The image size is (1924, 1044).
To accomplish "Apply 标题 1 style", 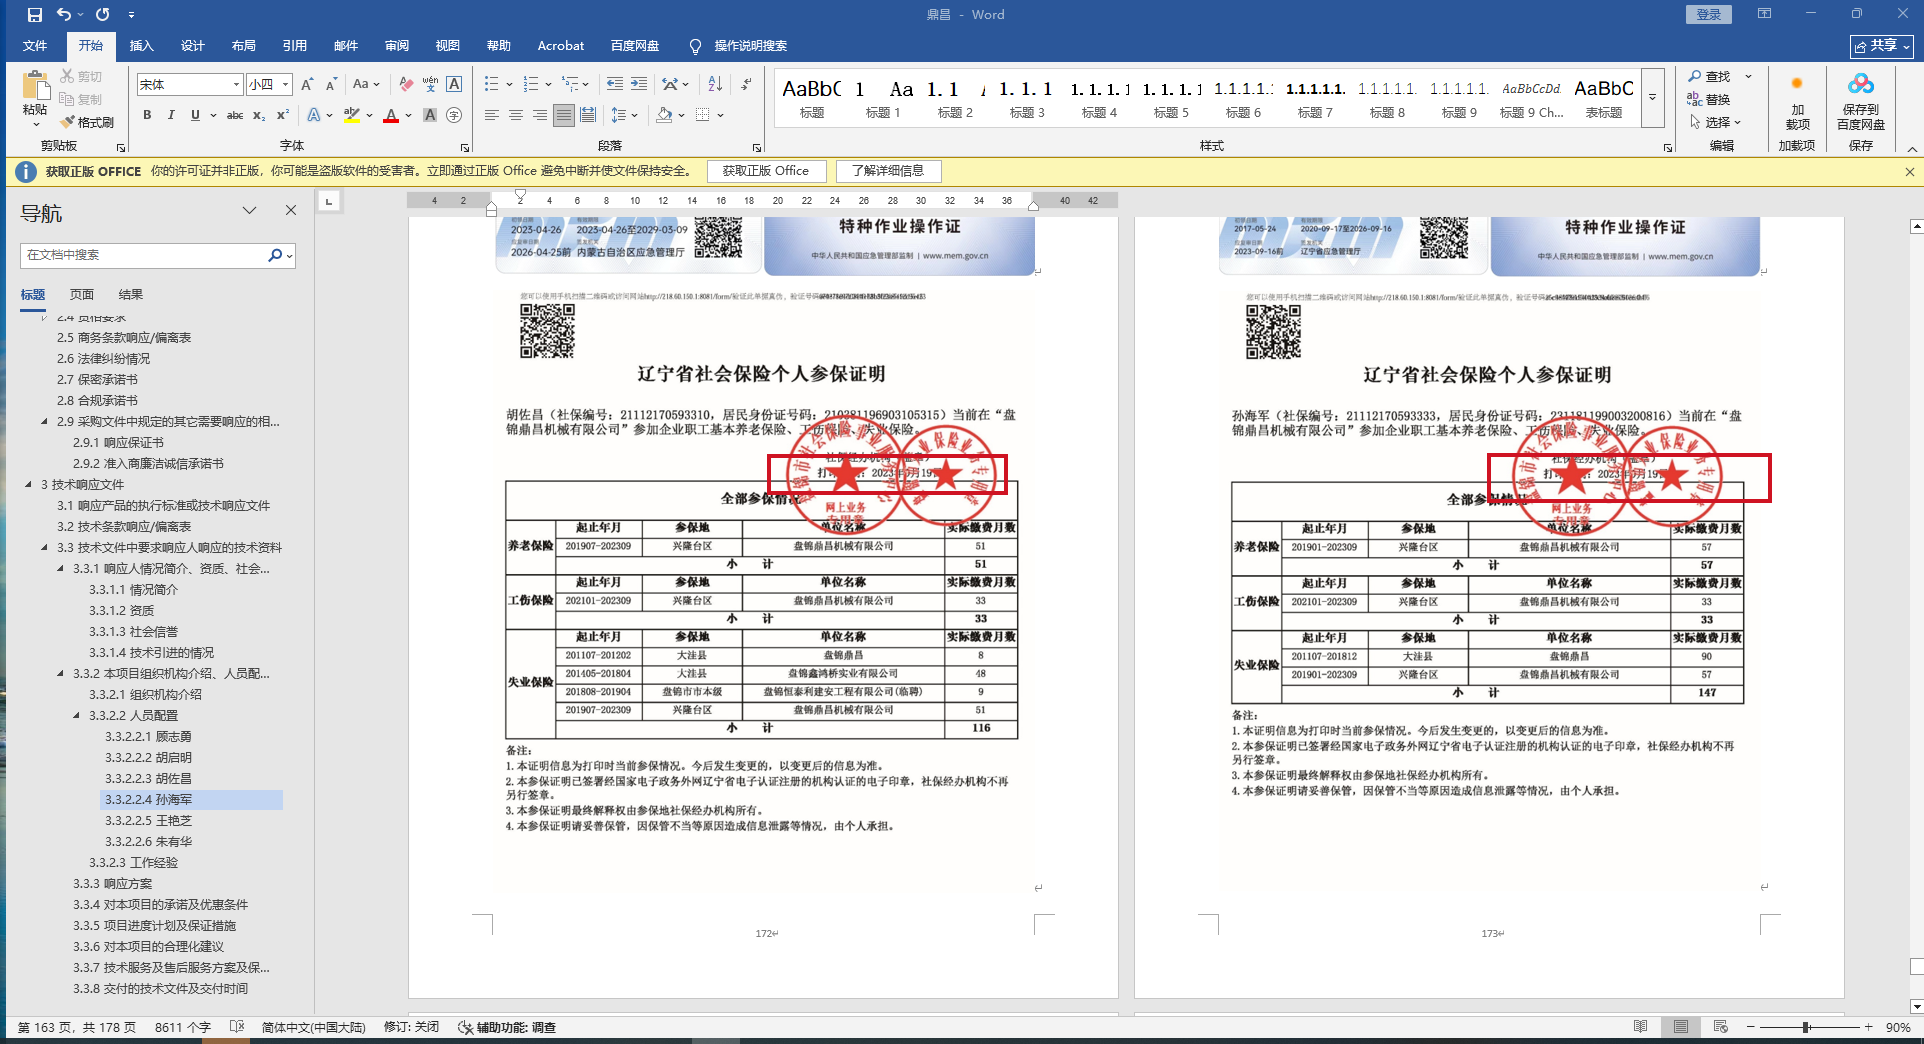I will [x=884, y=98].
